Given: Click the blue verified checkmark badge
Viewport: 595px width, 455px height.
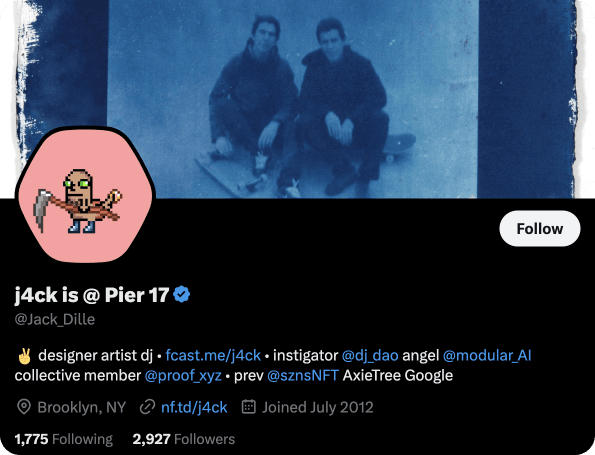Looking at the screenshot, I should pos(182,295).
